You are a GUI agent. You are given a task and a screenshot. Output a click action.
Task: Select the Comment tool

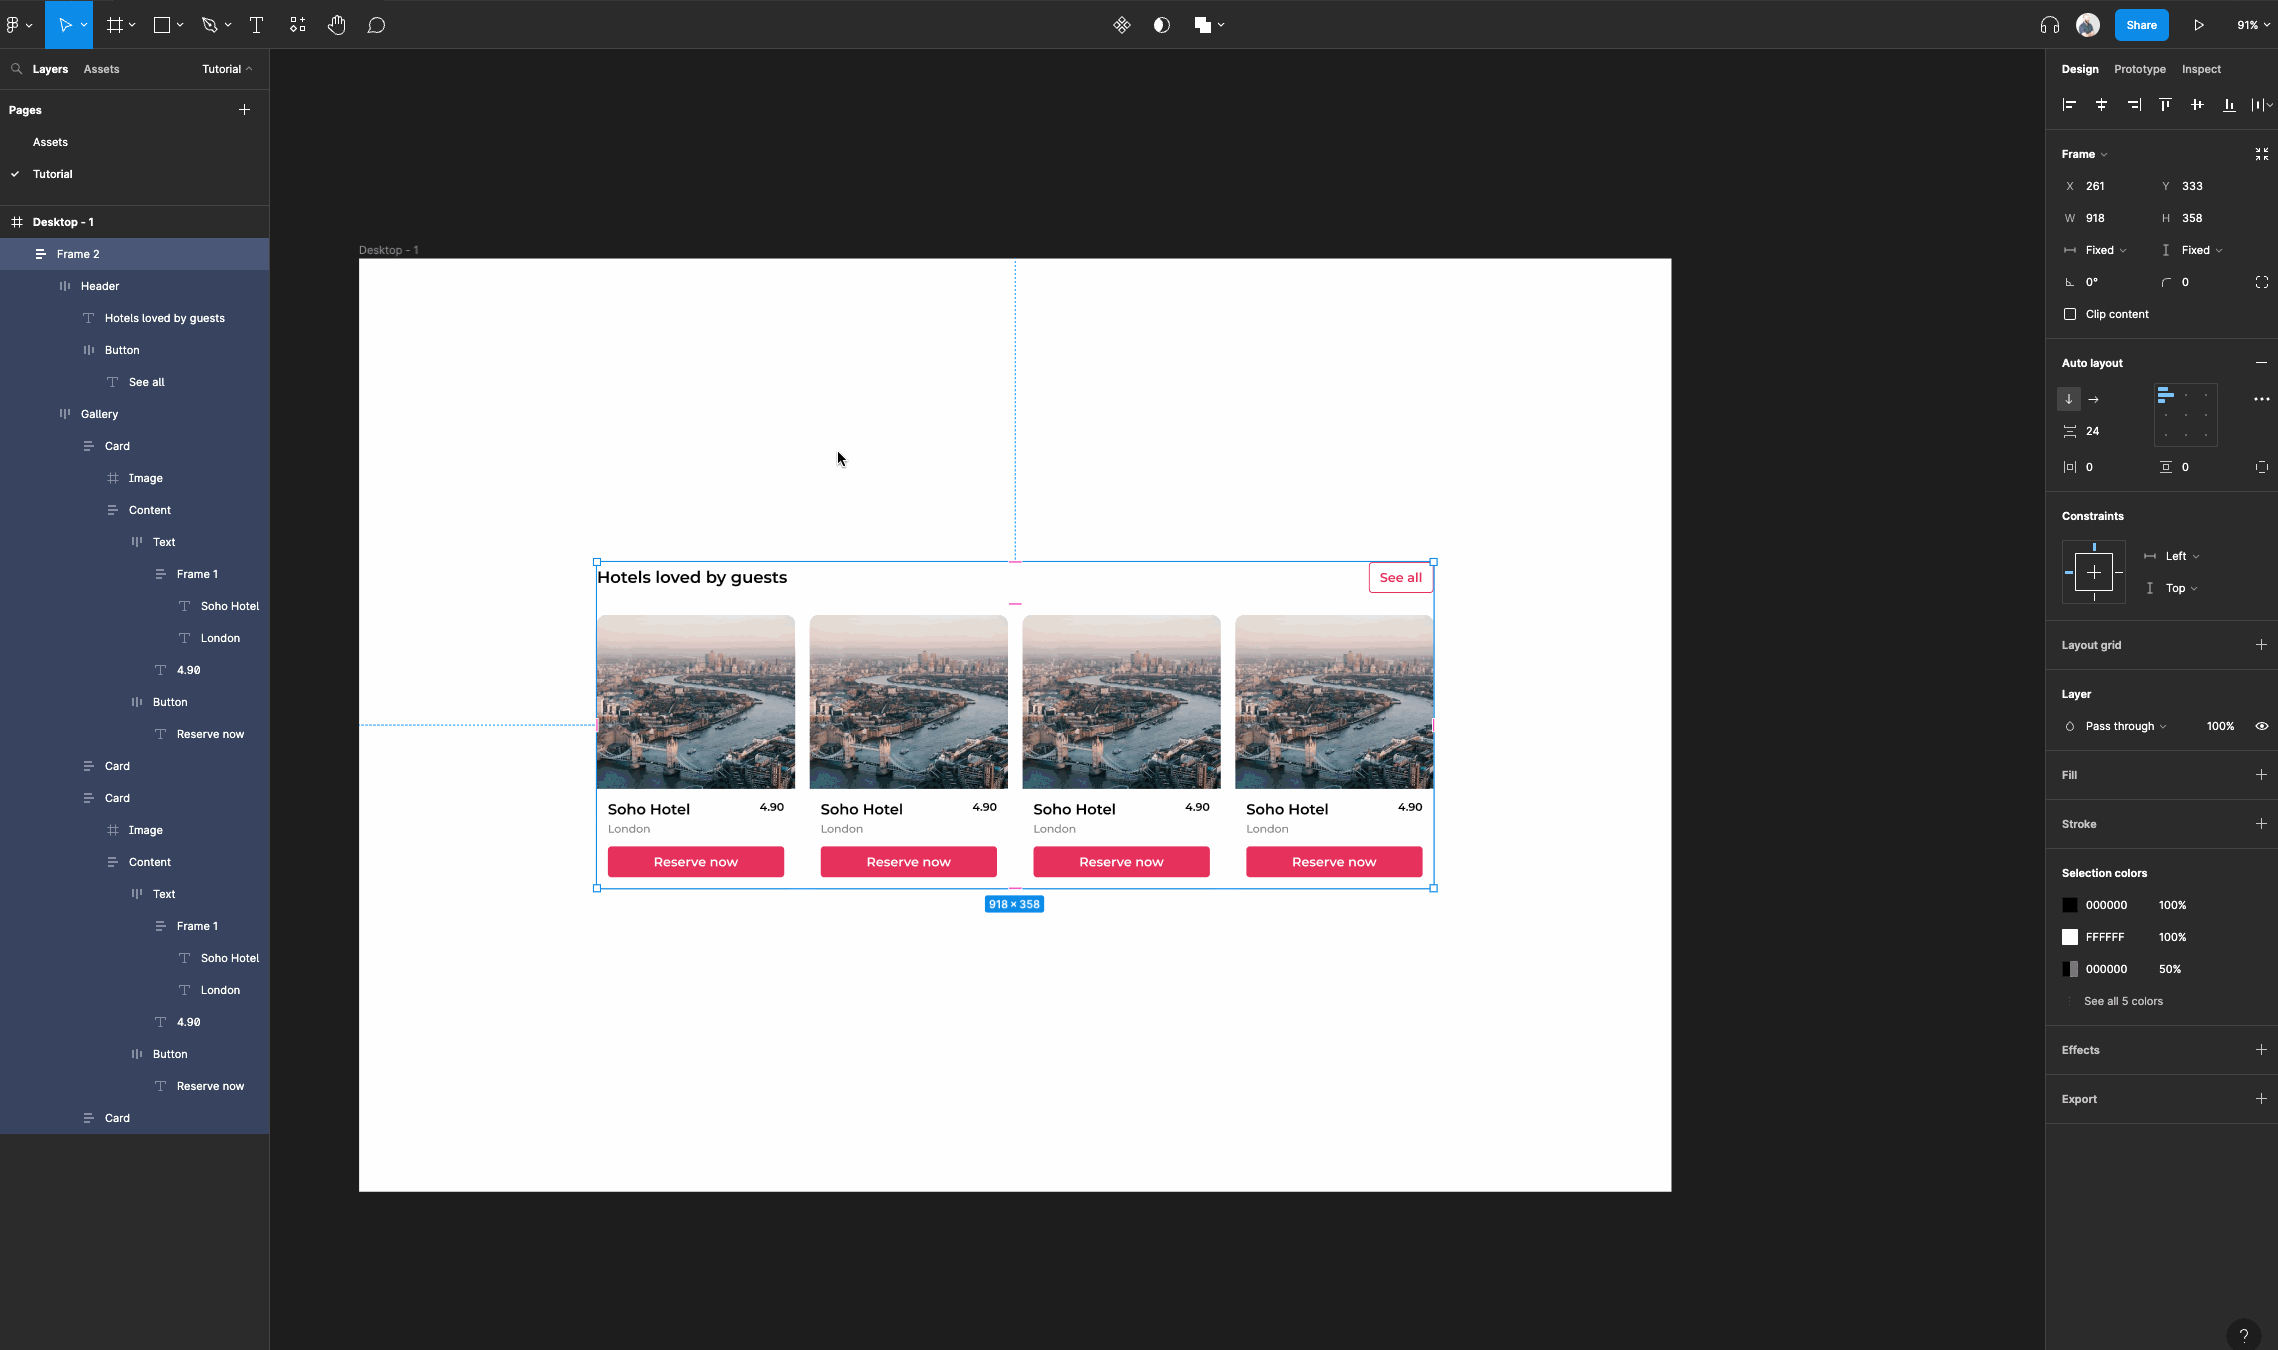376,25
